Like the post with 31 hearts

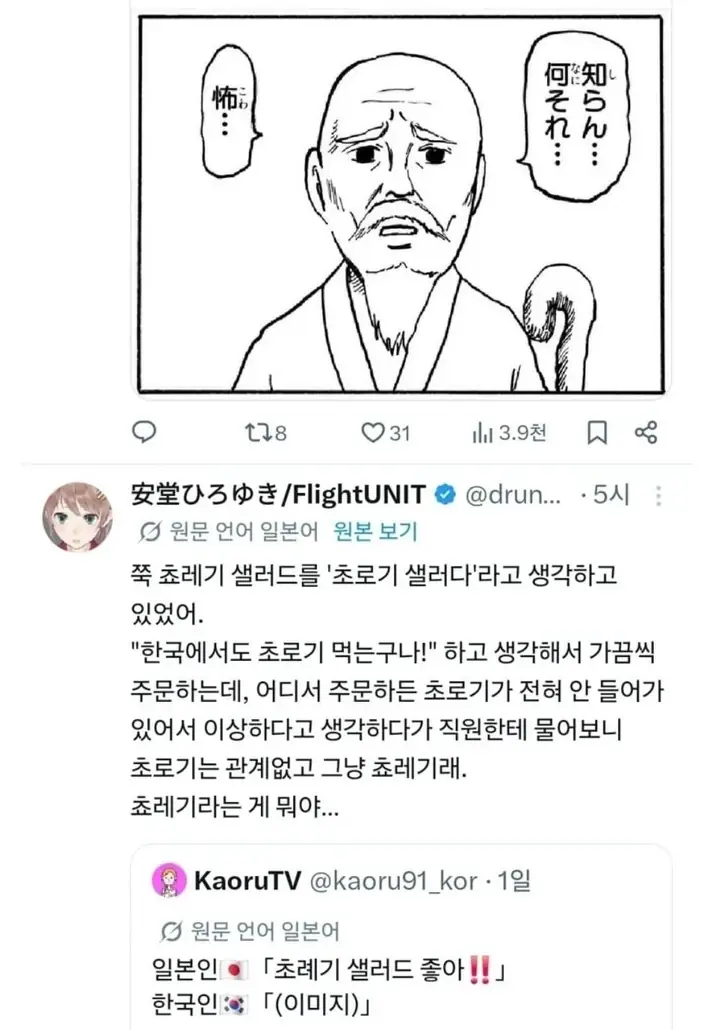pos(386,433)
